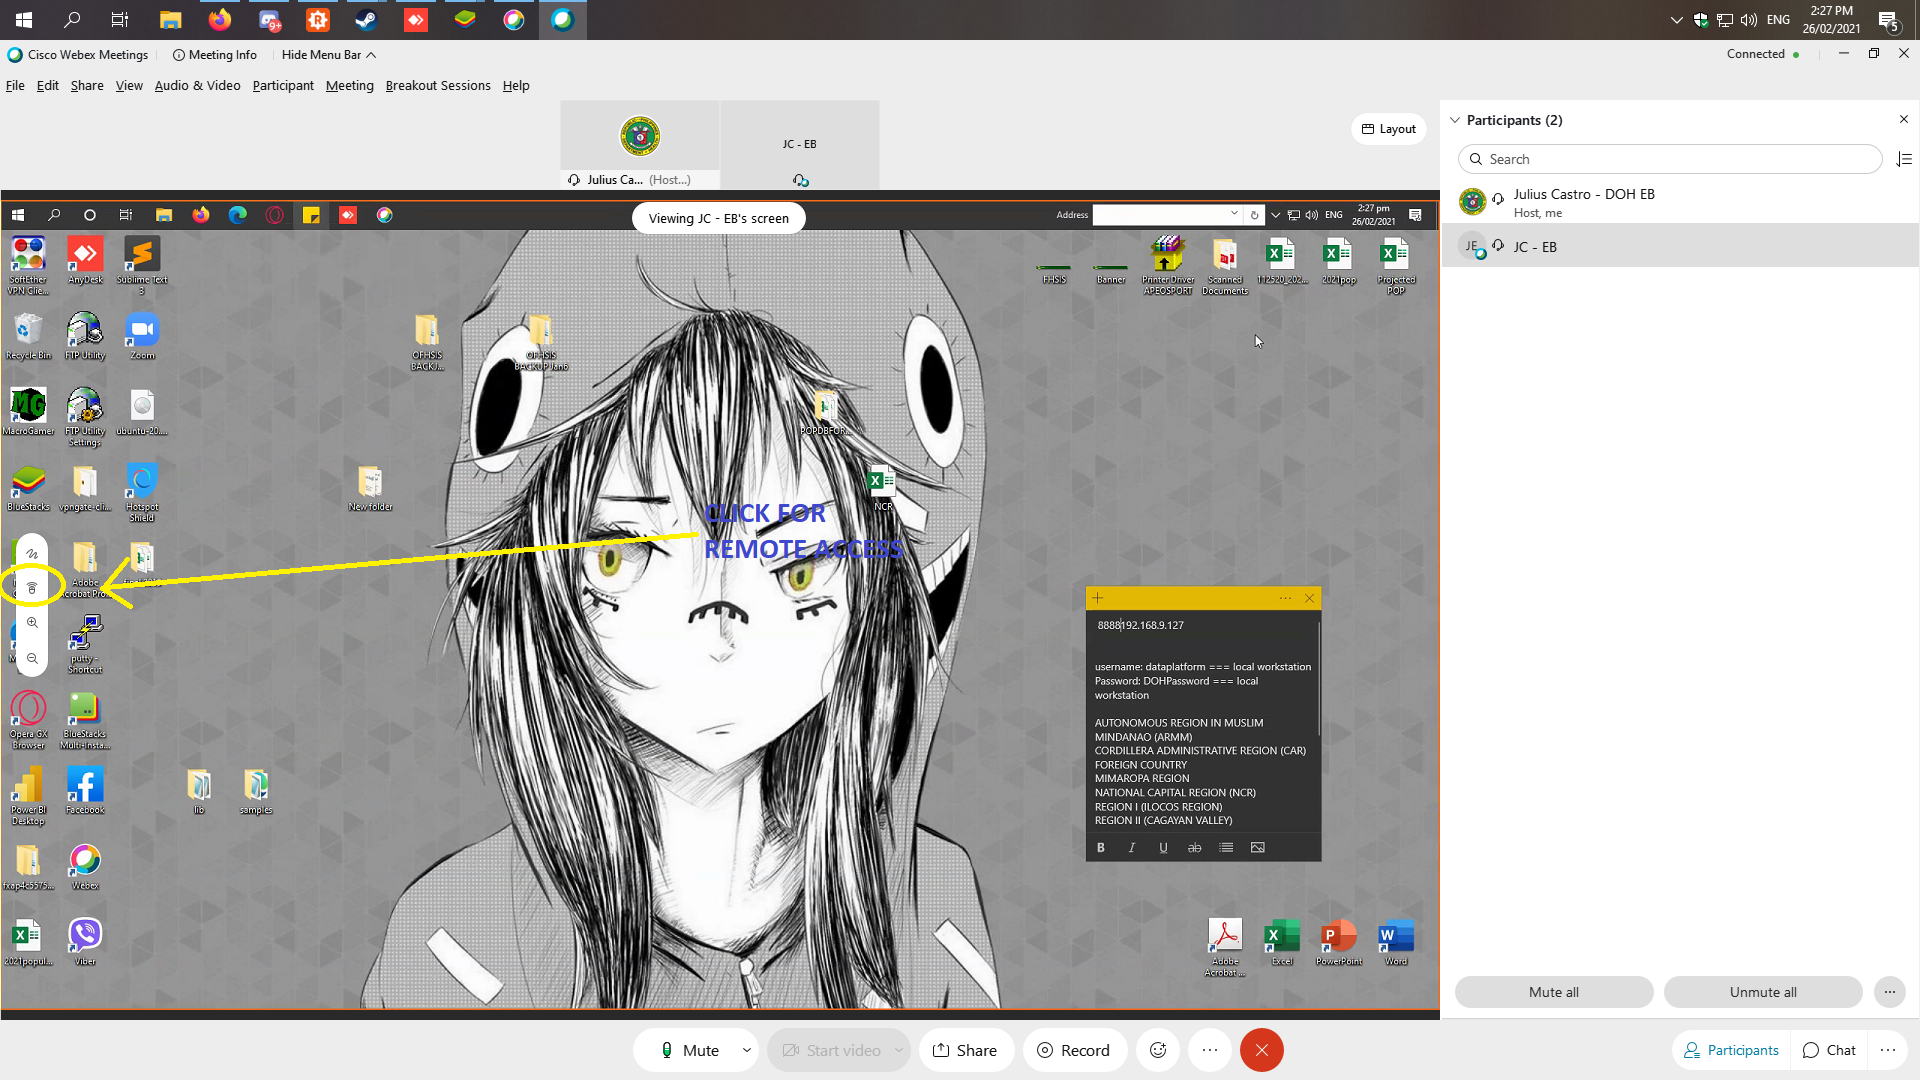Click the Sublime Text icon on shared desktop
The image size is (1920, 1080).
coord(142,265)
